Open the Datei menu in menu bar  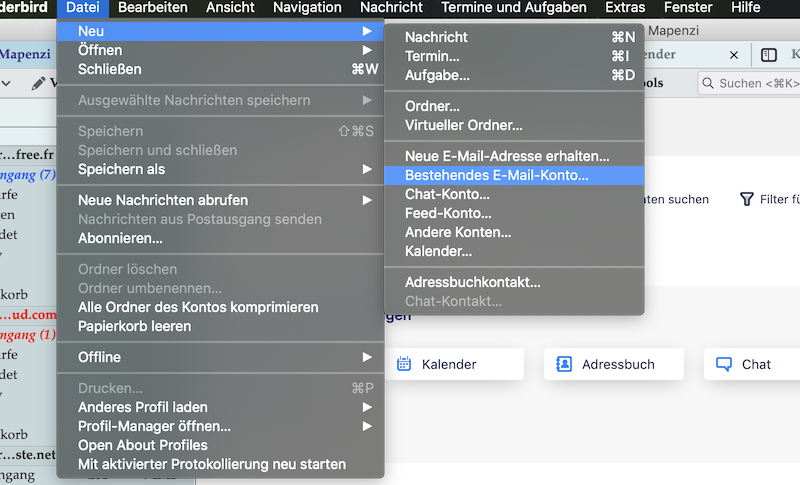point(83,8)
